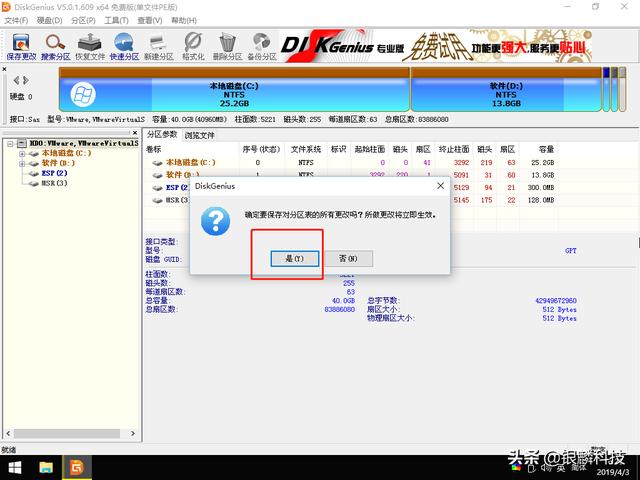640x480 pixels.
Task: Select the 恢复文件 recover files icon
Action: [90, 47]
